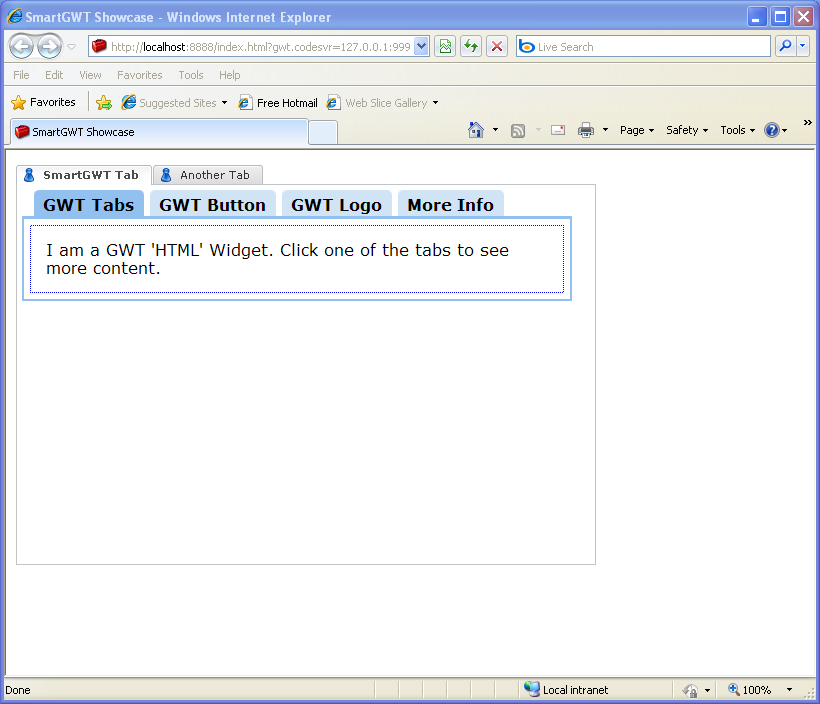The image size is (820, 704).
Task: Select the GWT Logo tab
Action: pos(336,204)
